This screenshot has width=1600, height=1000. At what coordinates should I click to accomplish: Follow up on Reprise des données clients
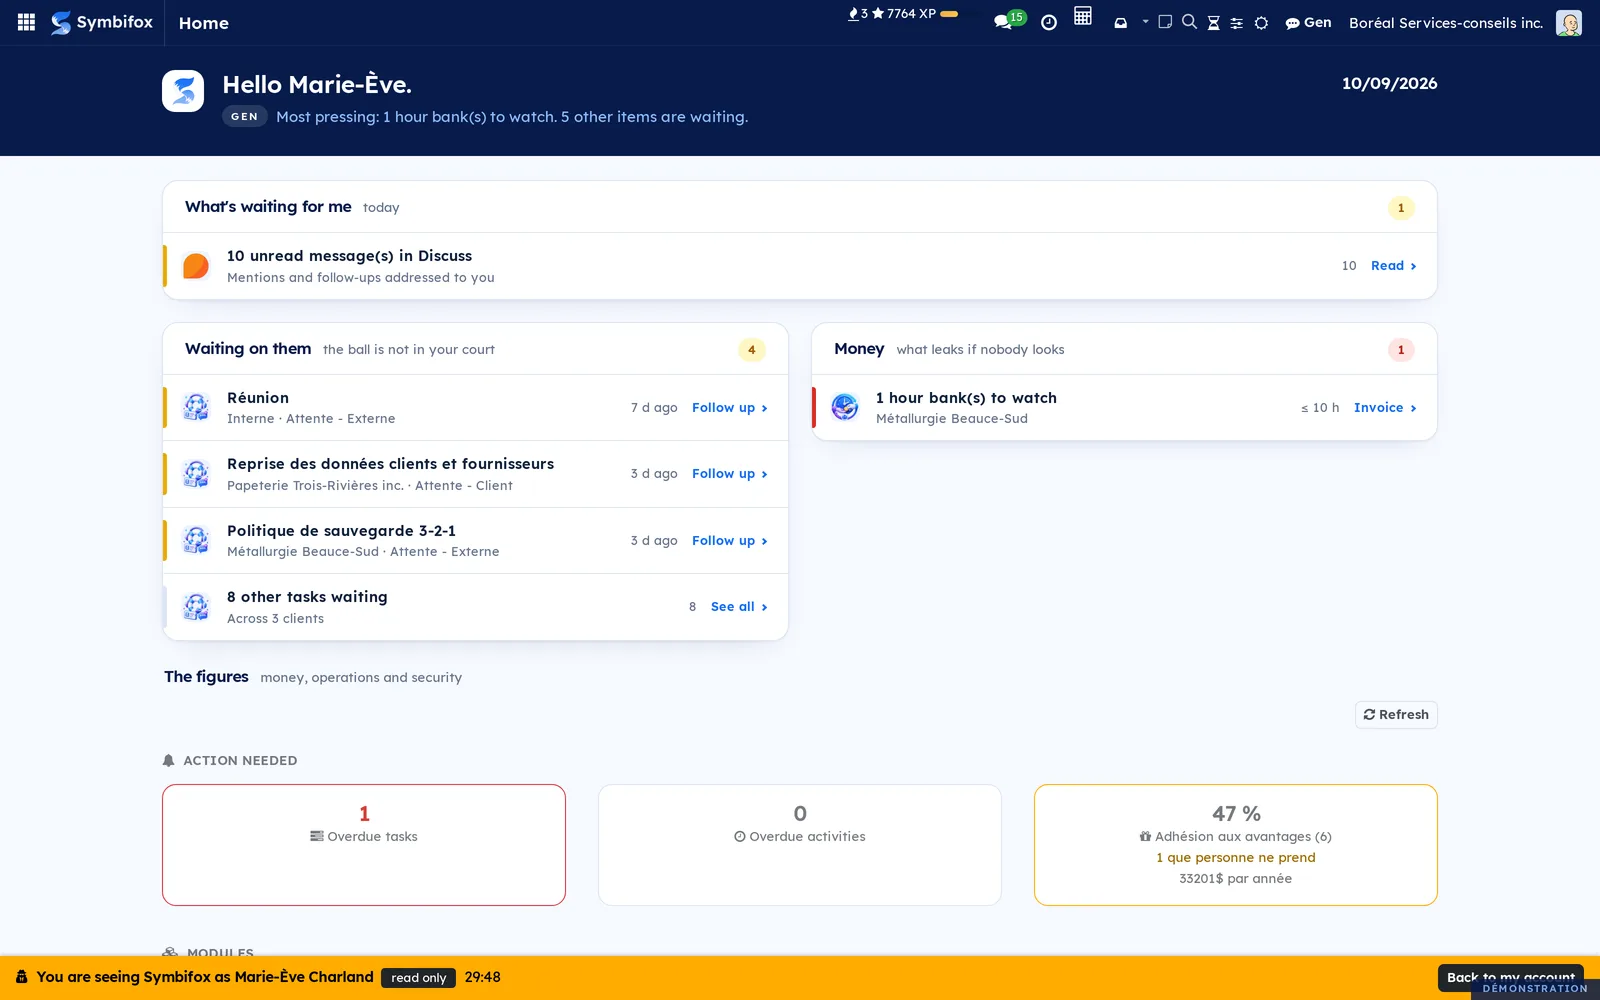pyautogui.click(x=729, y=474)
